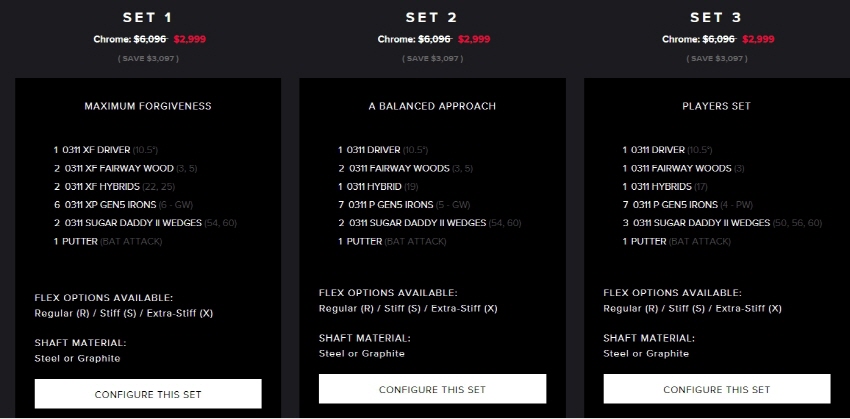The width and height of the screenshot is (850, 419).
Task: Select the SET 3 heading
Action: [716, 17]
